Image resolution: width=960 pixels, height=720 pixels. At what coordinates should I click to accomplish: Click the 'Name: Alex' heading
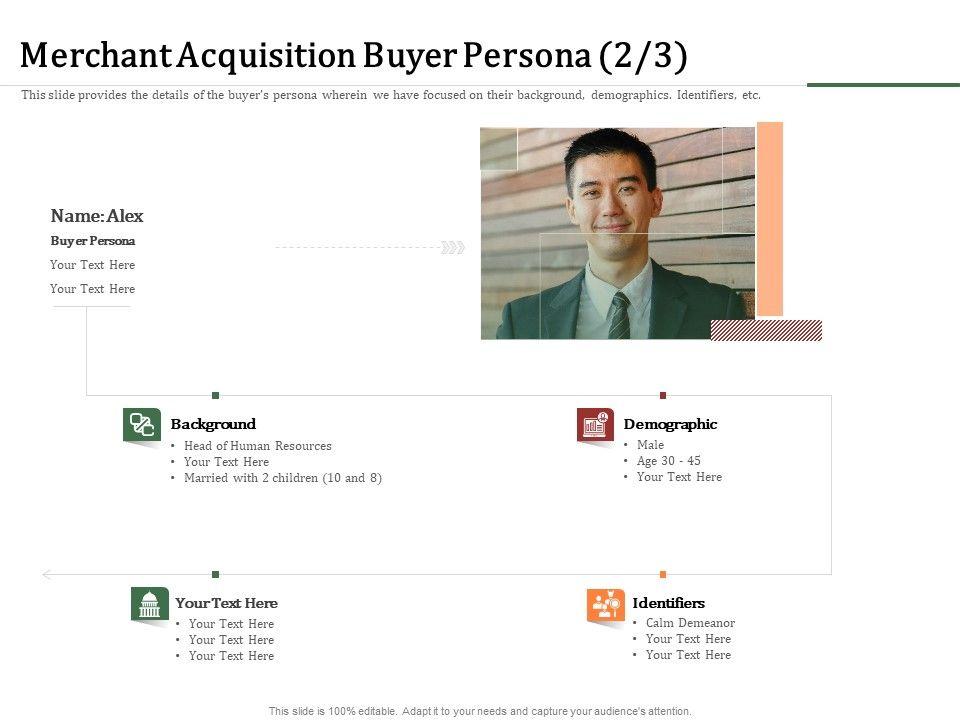(97, 216)
